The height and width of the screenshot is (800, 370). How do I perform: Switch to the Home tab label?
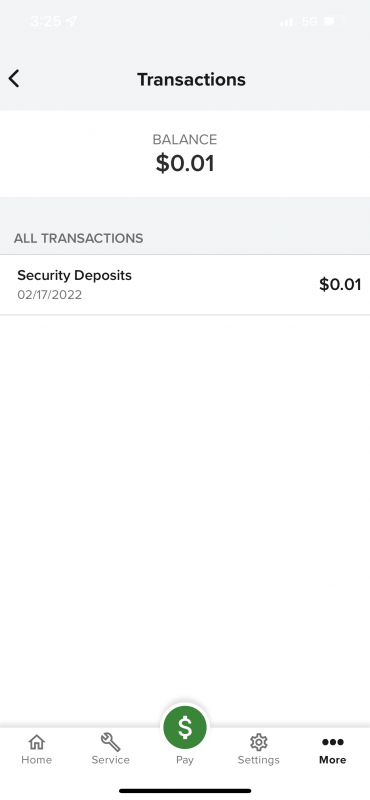(36, 760)
